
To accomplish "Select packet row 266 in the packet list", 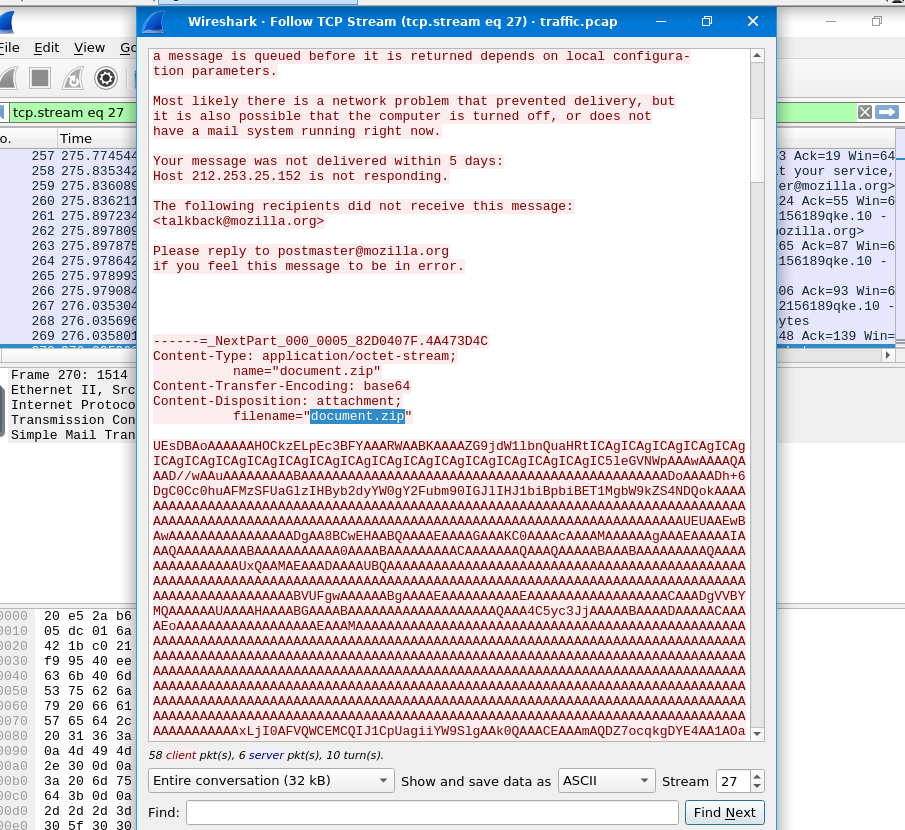I will (68, 291).
